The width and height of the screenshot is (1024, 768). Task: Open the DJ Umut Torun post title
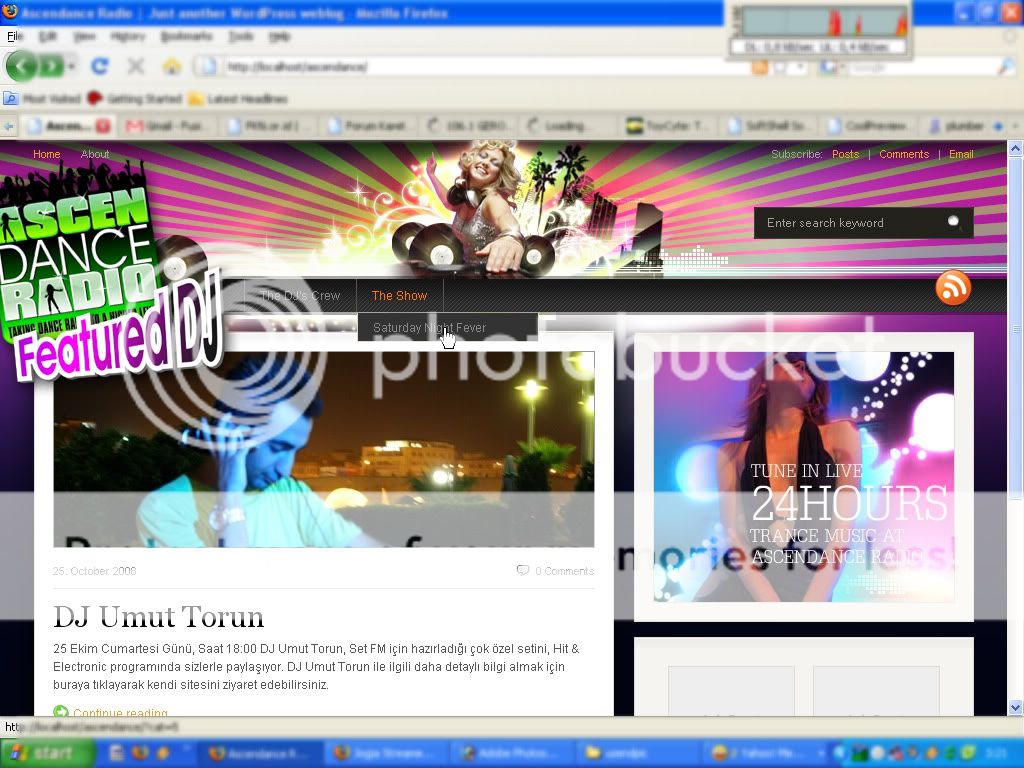(159, 616)
